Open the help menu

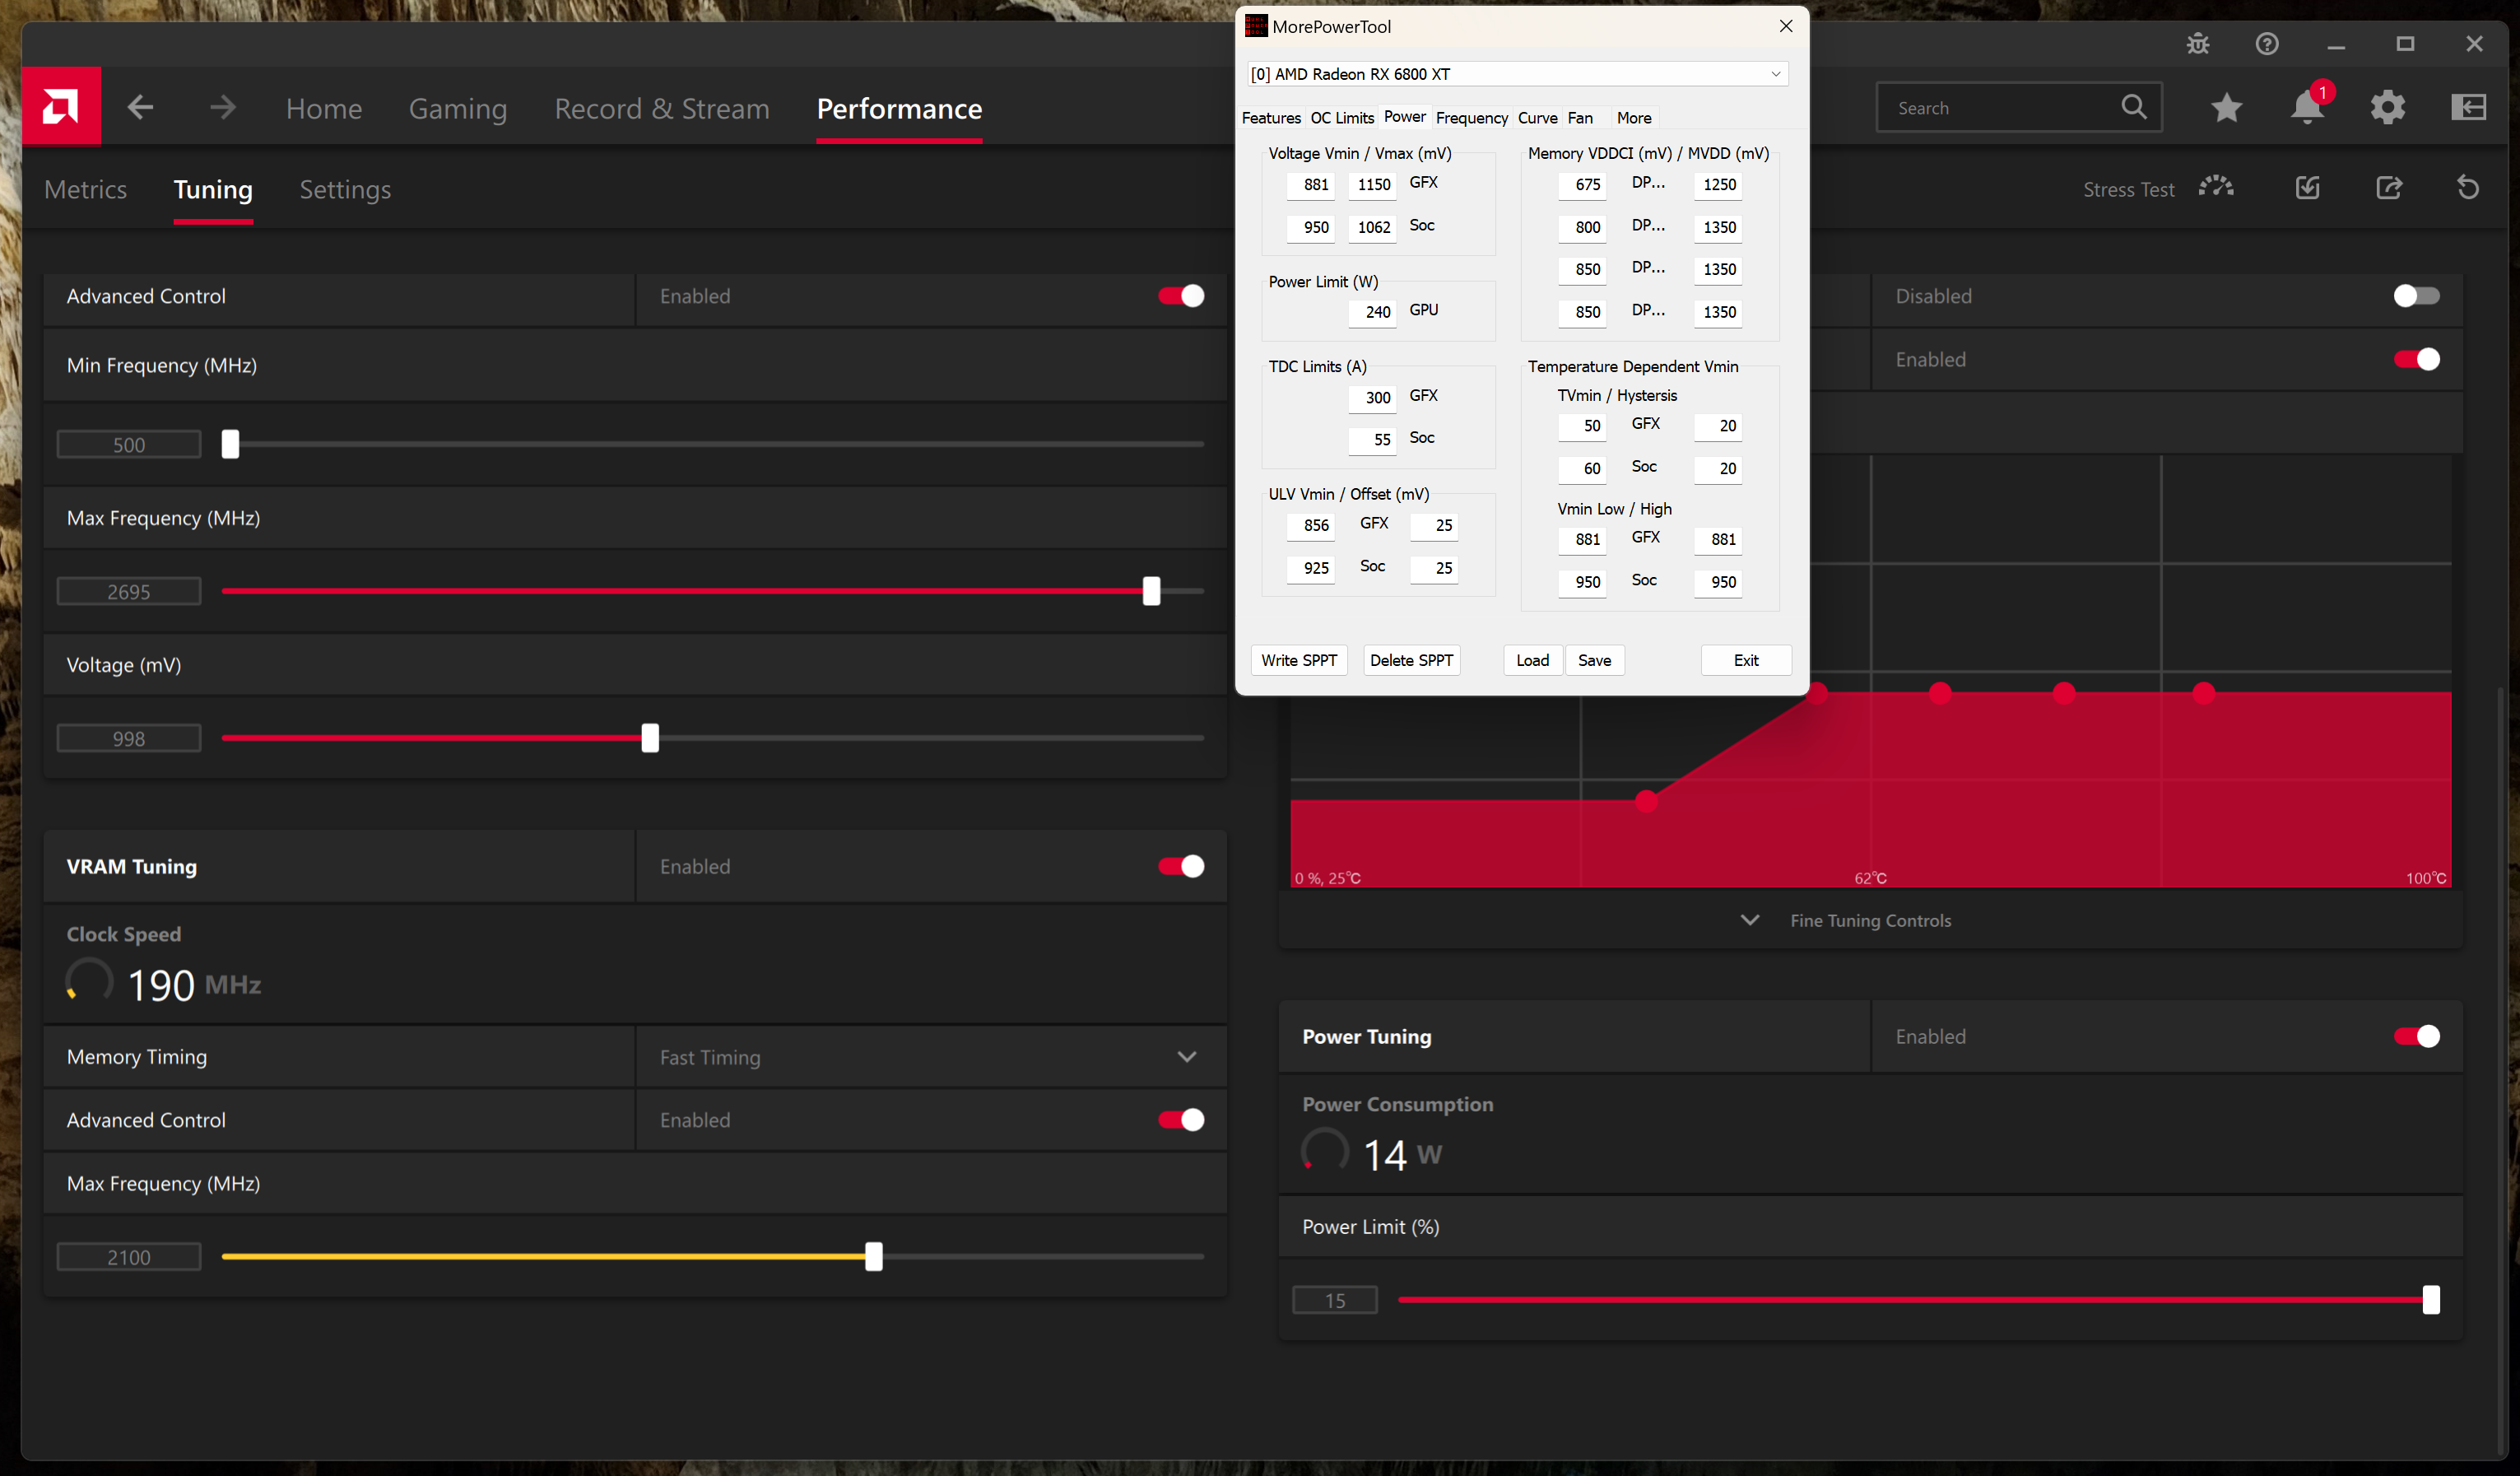(2266, 44)
